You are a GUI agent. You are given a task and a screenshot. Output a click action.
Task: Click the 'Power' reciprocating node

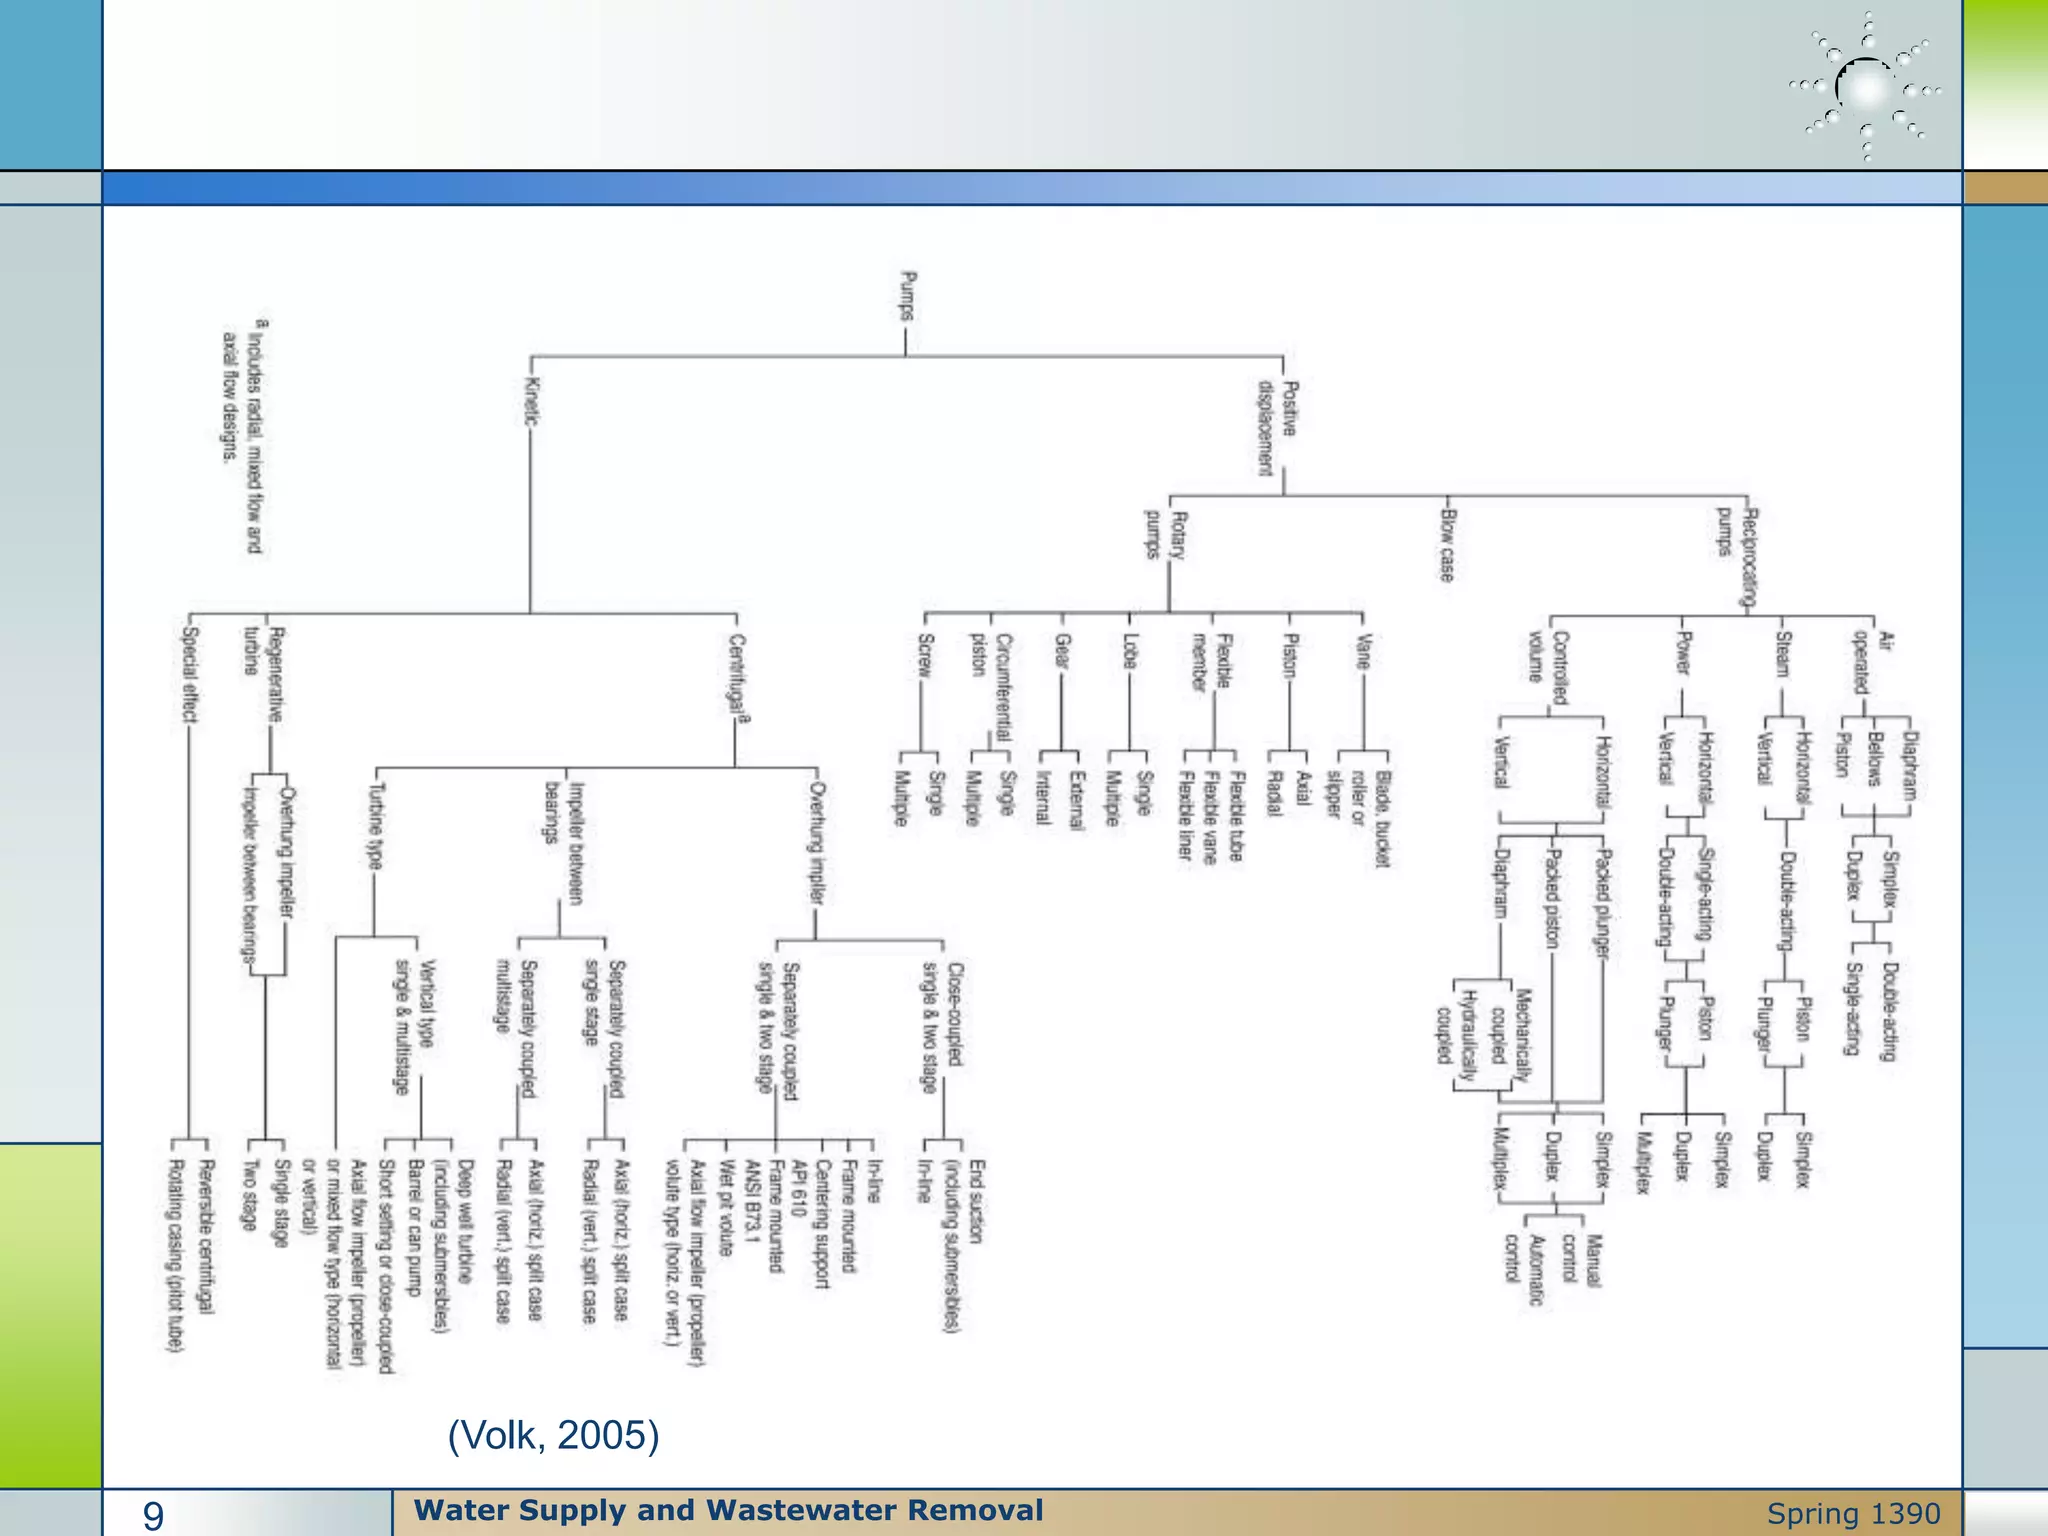click(1683, 652)
